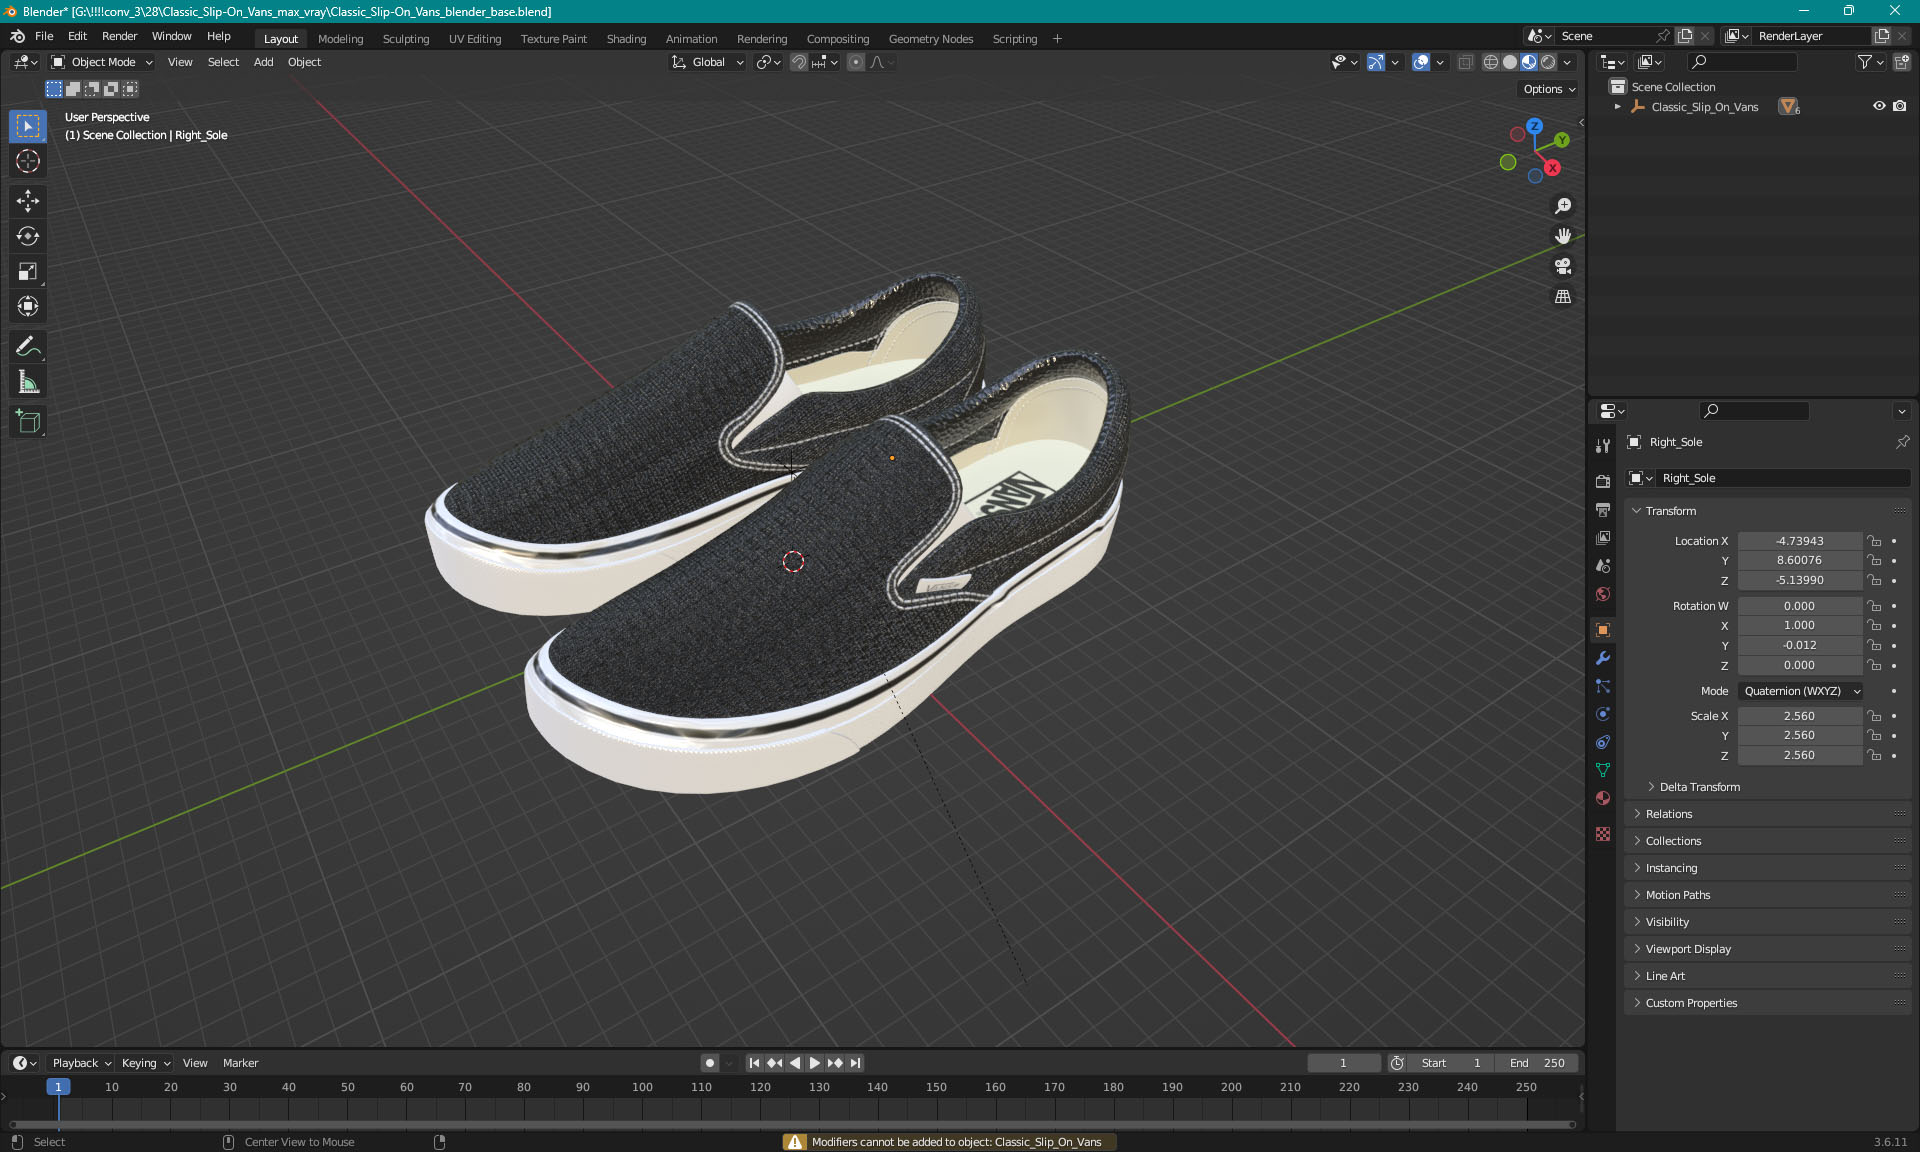The width and height of the screenshot is (1920, 1152).
Task: Expand the Delta Transform panel
Action: point(1699,787)
